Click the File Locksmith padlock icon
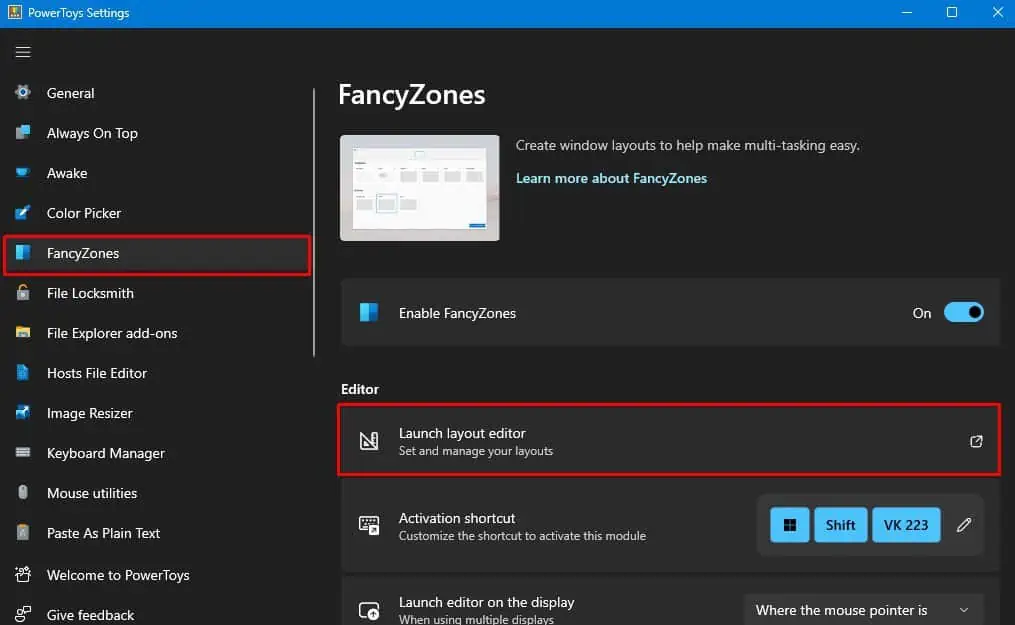Image resolution: width=1015 pixels, height=625 pixels. (x=23, y=293)
